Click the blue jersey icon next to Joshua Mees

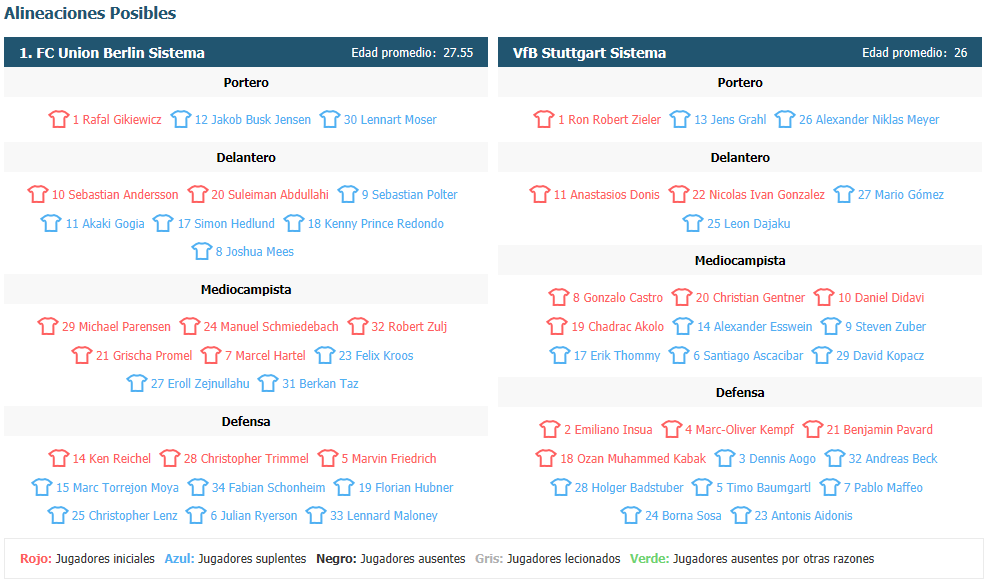tap(202, 251)
